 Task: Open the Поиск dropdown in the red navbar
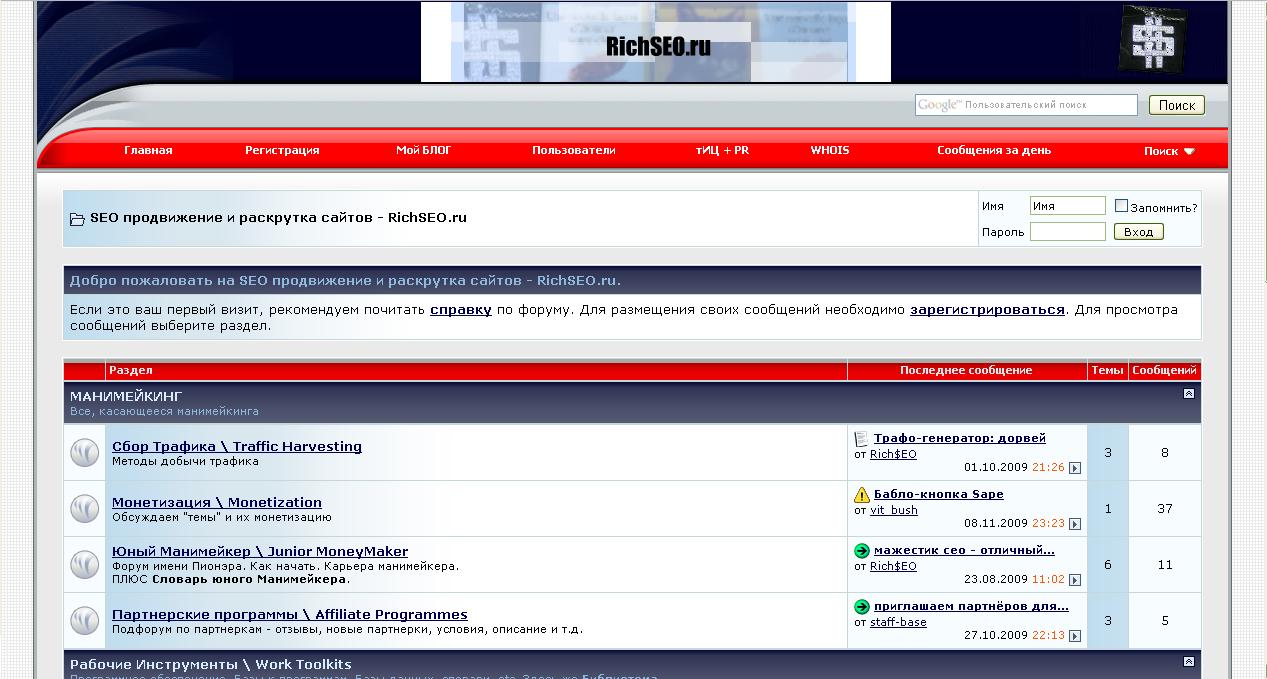coord(1167,149)
